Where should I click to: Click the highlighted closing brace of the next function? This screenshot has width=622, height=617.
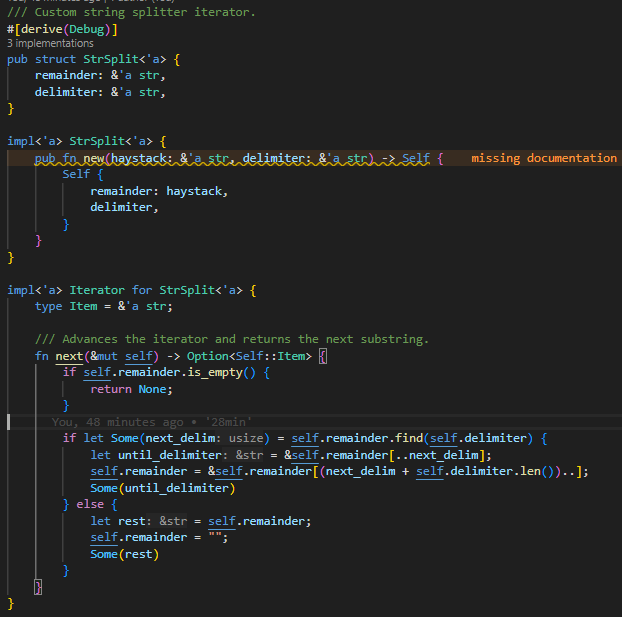pos(38,587)
